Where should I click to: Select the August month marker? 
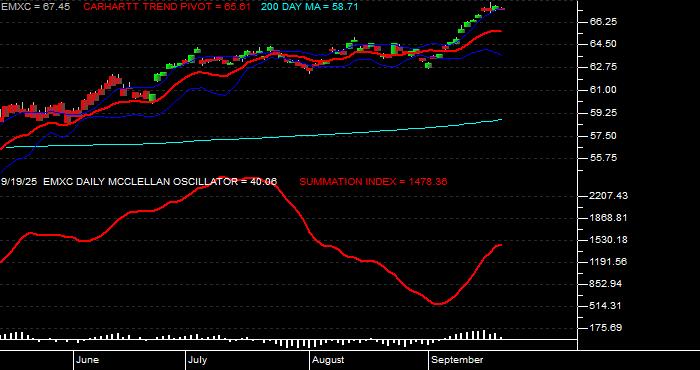pyautogui.click(x=328, y=360)
